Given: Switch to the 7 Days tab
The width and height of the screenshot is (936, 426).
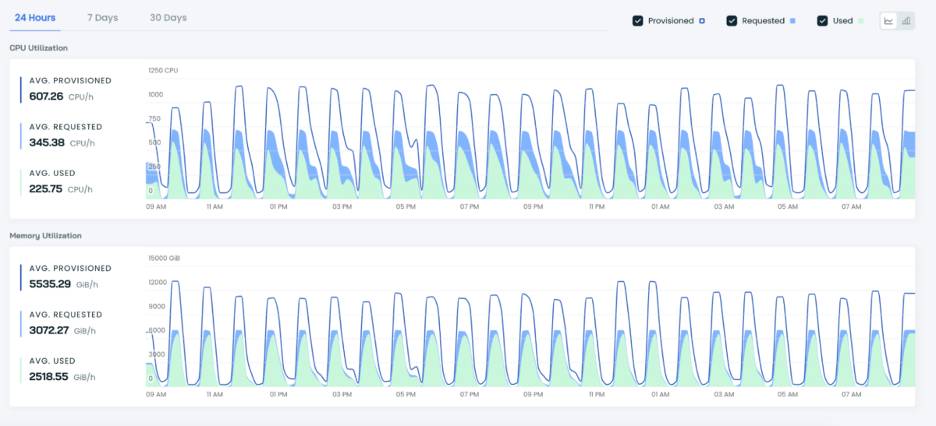Looking at the screenshot, I should click(x=102, y=18).
